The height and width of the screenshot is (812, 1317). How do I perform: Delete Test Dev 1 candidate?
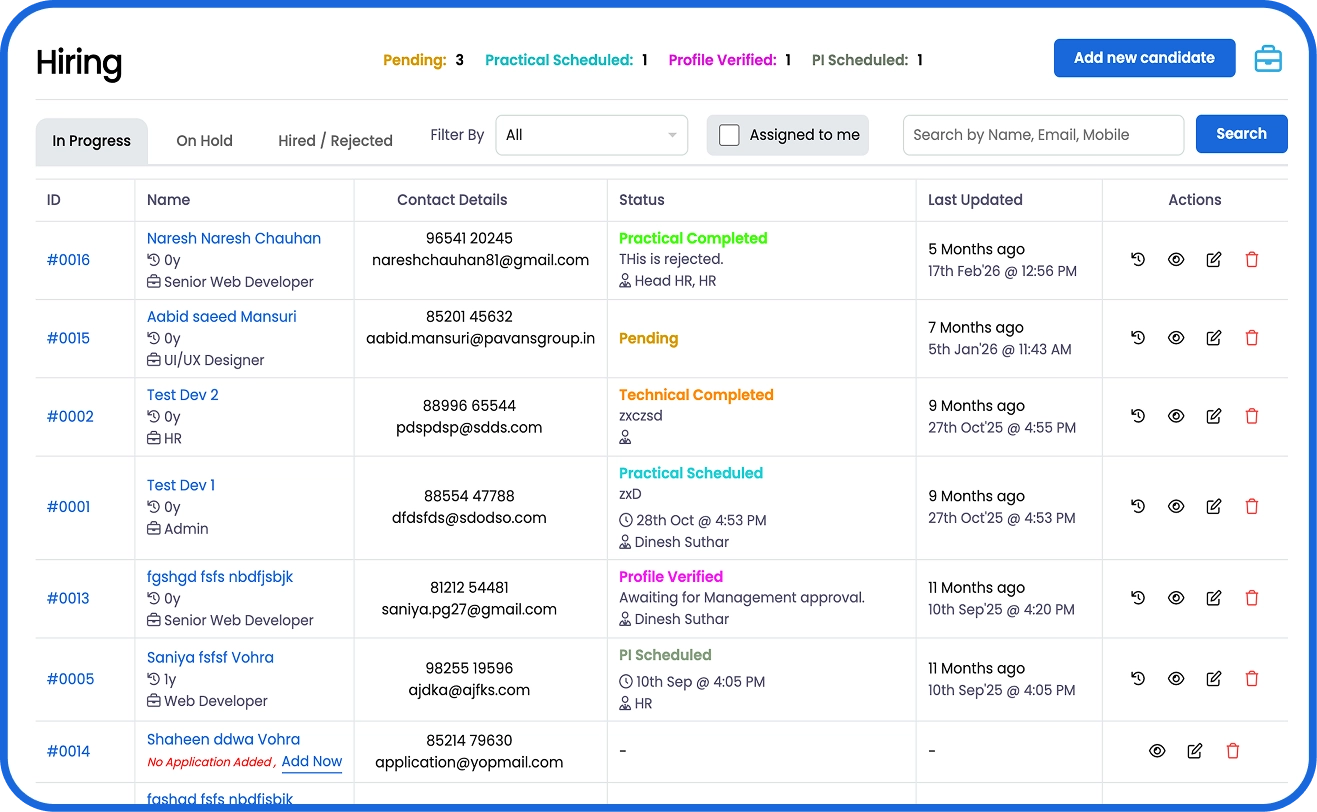point(1252,507)
